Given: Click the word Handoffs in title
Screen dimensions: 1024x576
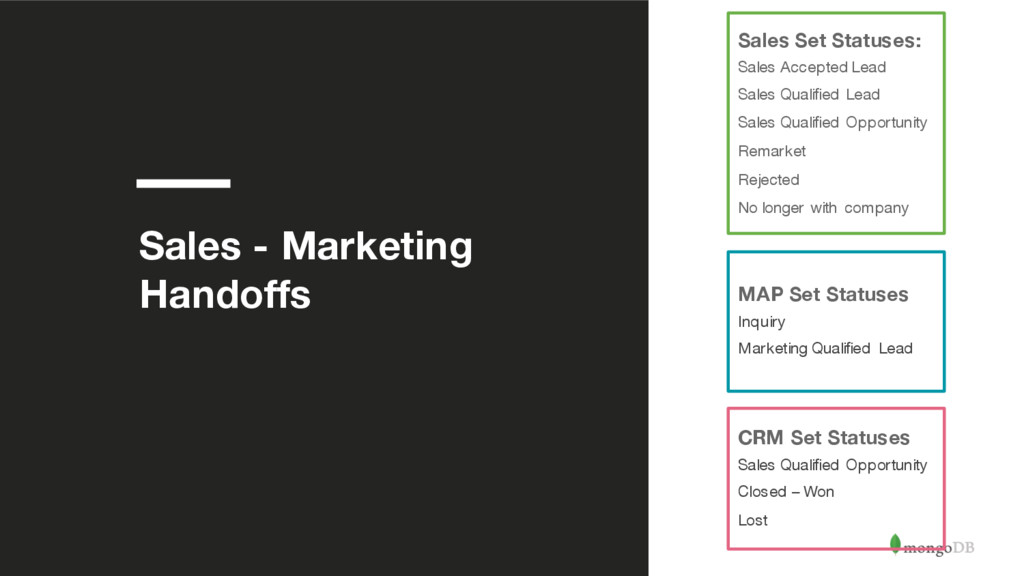Looking at the screenshot, I should point(225,295).
